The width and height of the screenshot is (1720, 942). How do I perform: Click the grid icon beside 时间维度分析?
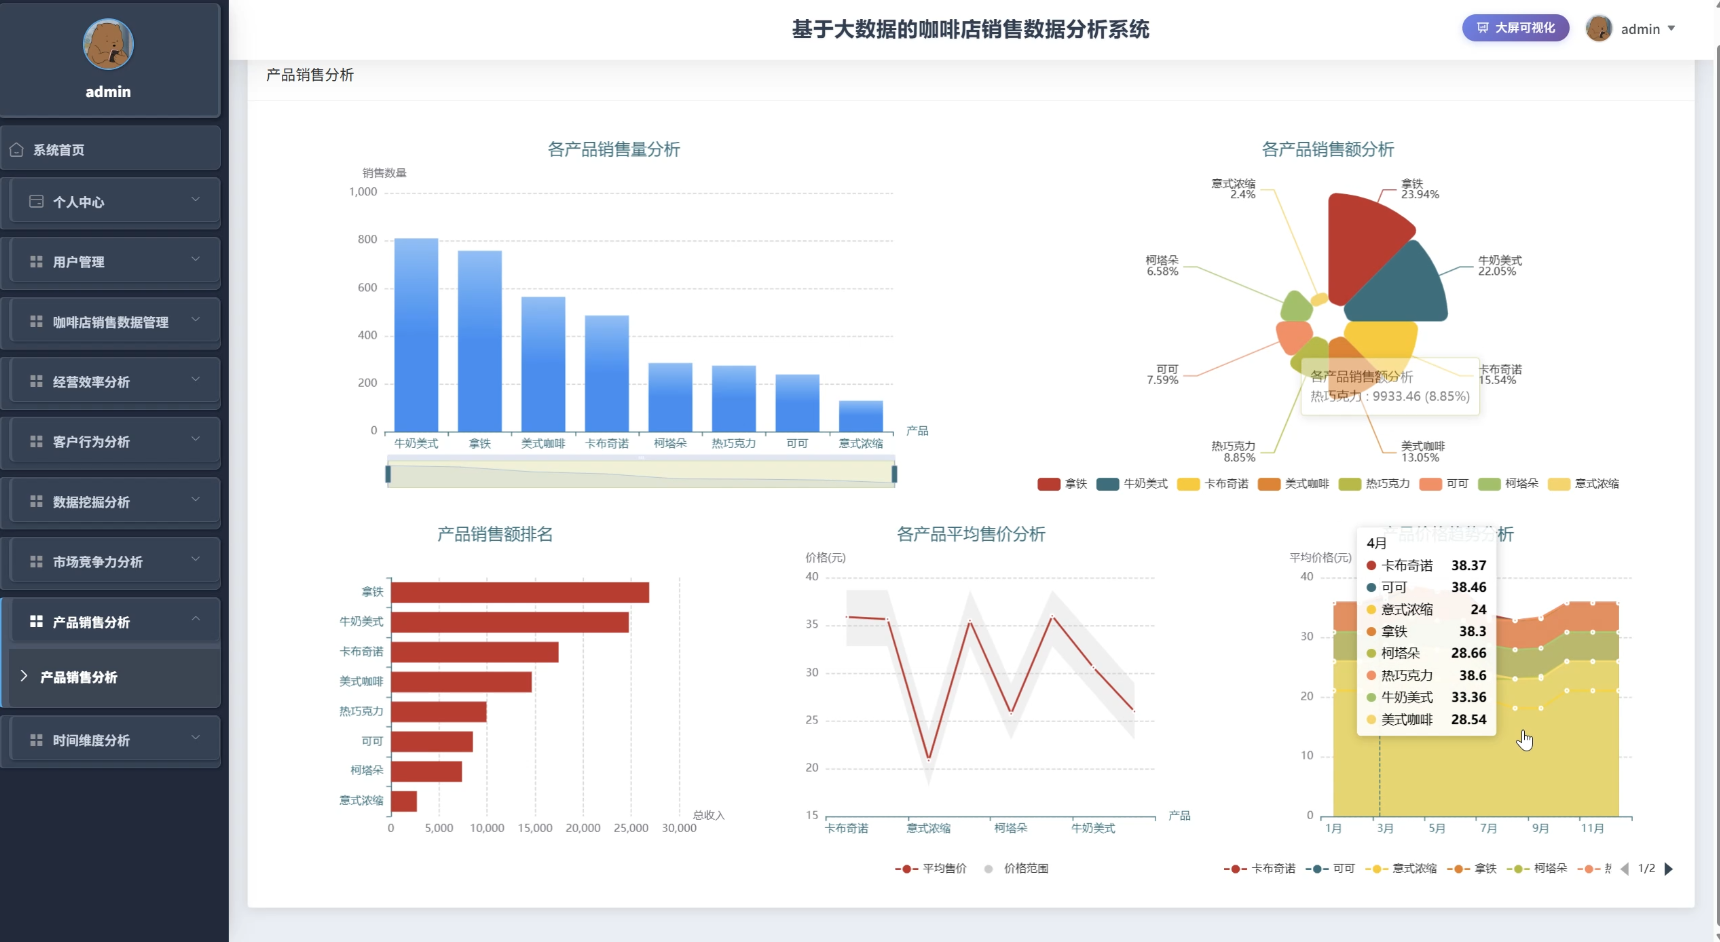point(36,741)
